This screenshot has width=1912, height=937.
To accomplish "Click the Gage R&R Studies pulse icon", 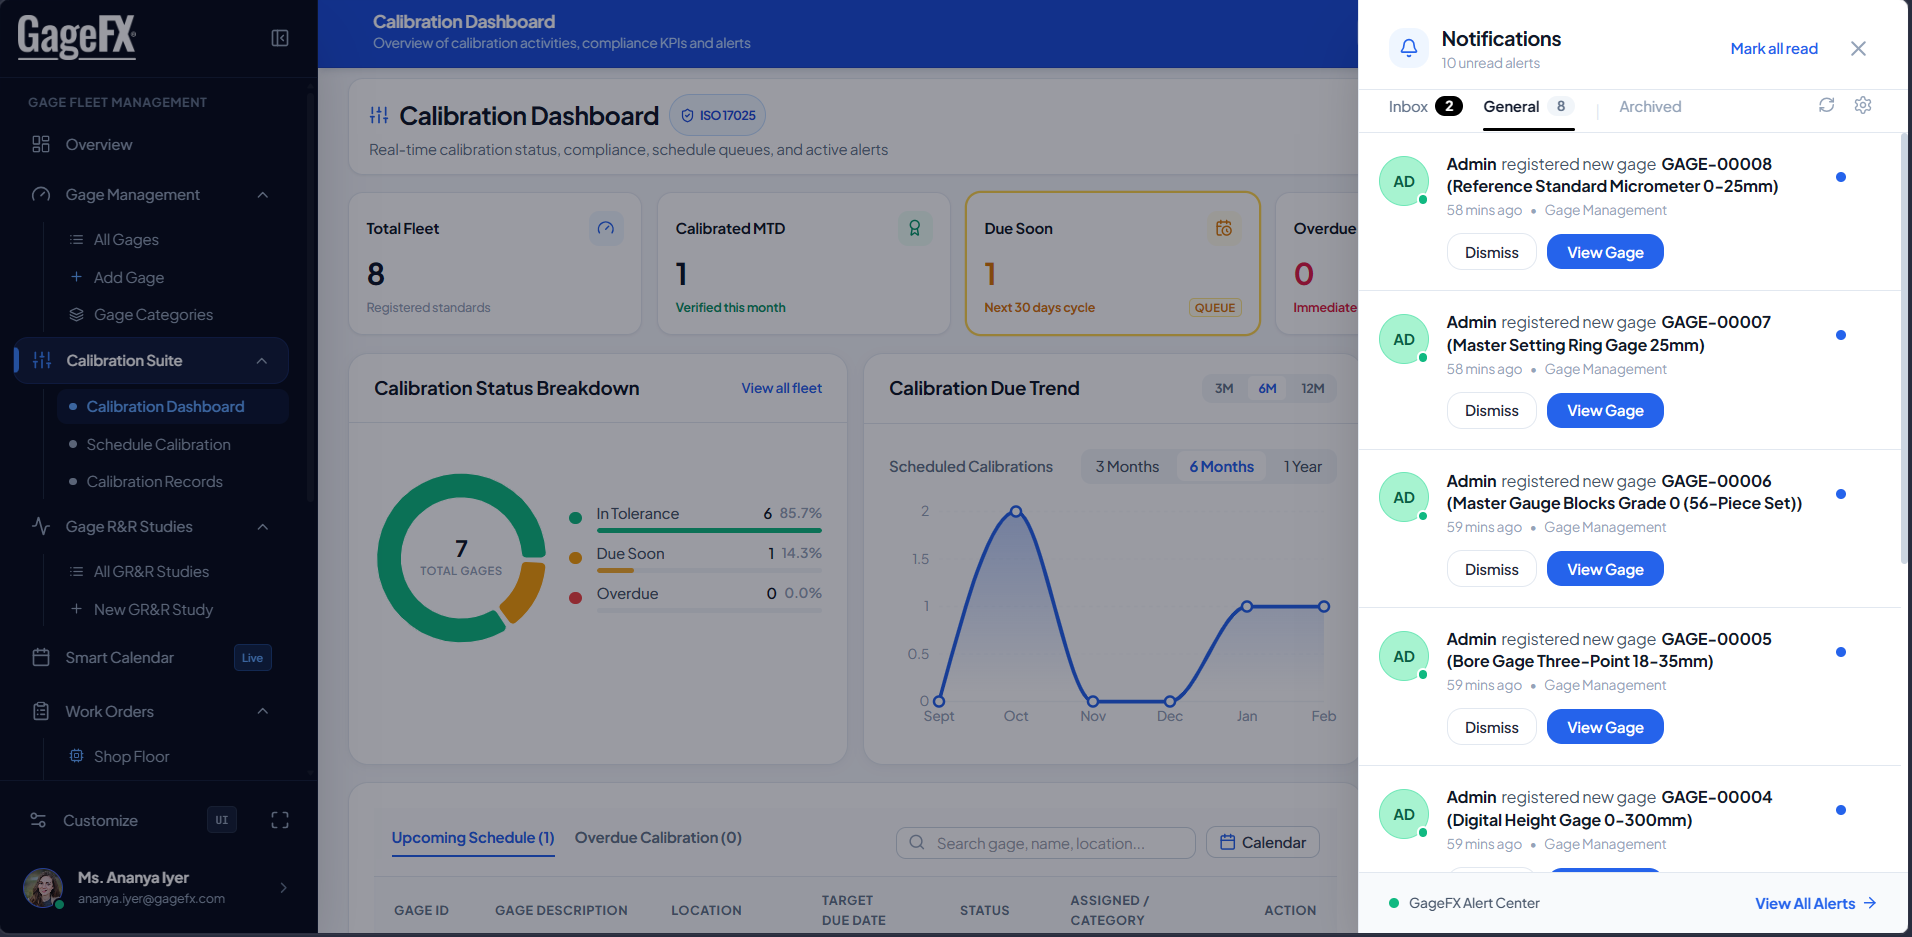I will coord(41,526).
